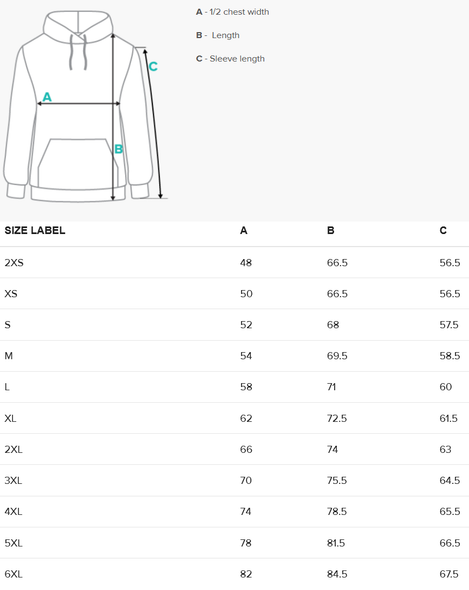Click the 6XL size row label
469x590 pixels.
click(14, 574)
